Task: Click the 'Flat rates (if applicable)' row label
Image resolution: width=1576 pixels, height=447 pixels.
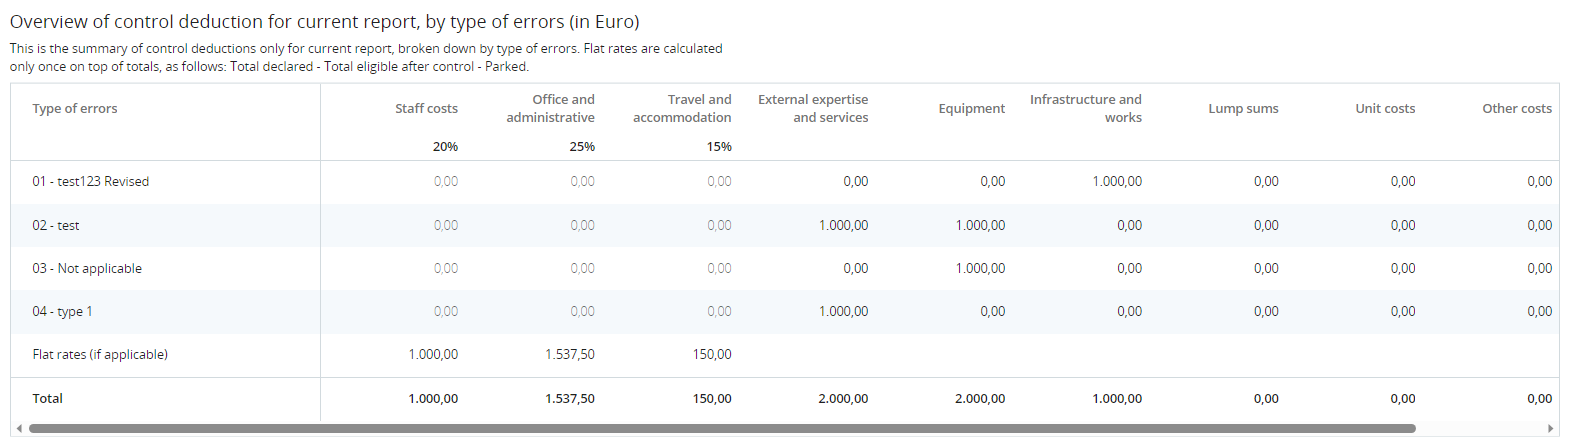Action: 100,354
